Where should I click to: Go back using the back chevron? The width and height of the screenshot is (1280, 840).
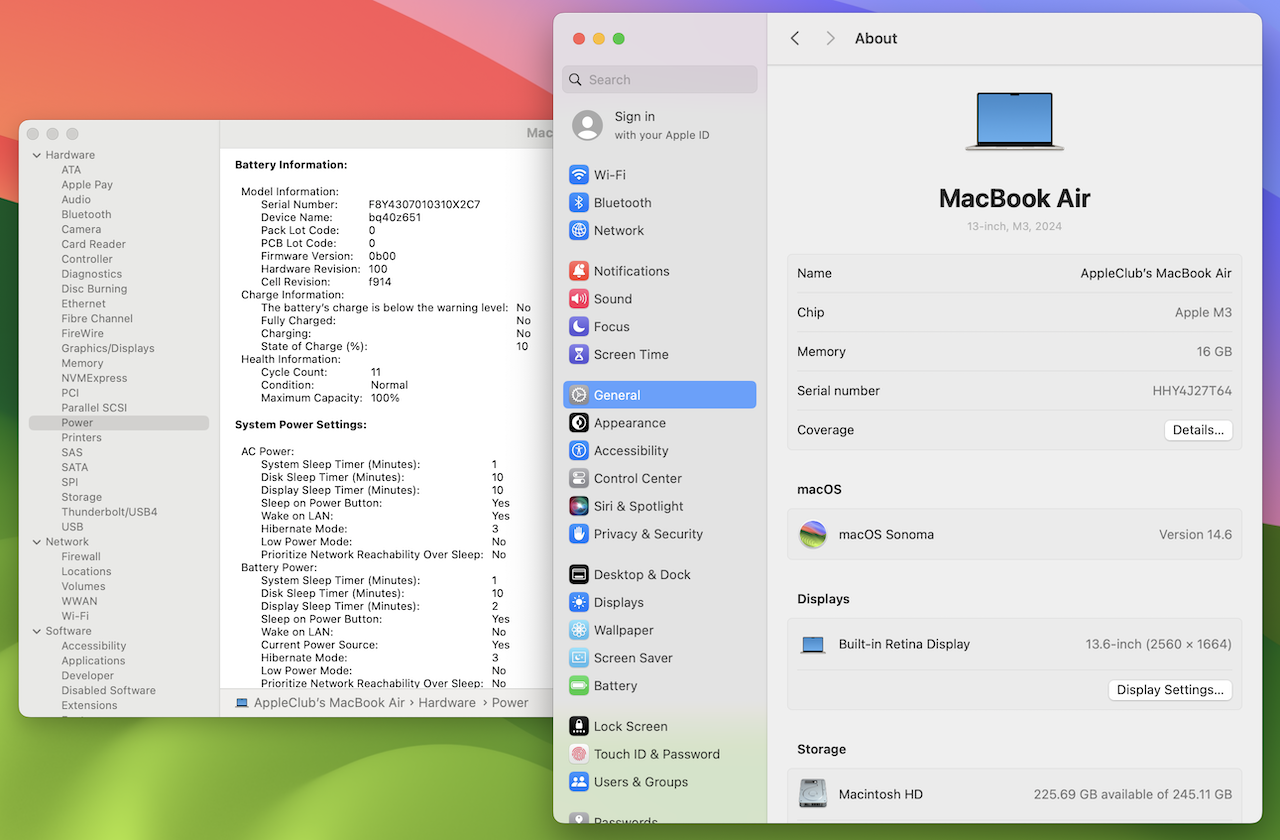[x=795, y=38]
